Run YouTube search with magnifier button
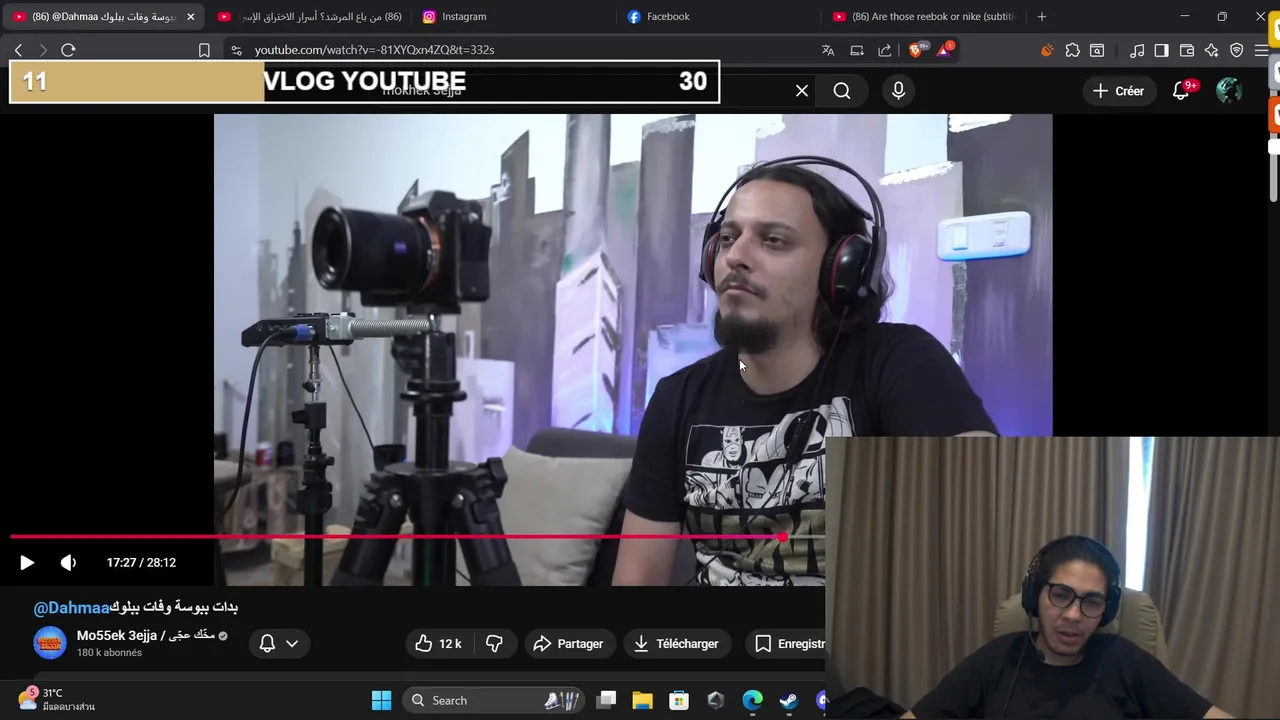Screen dimensions: 1280x720 [842, 91]
